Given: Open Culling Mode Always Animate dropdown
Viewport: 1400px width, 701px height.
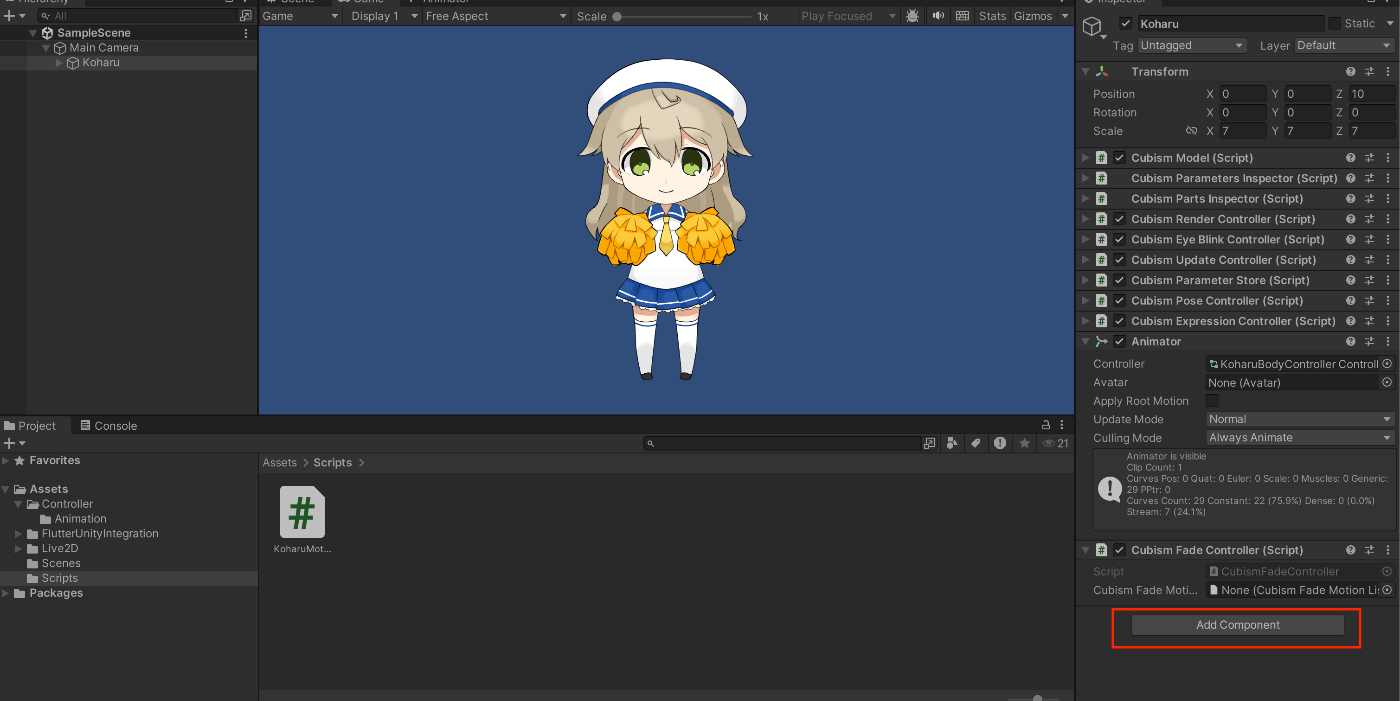Looking at the screenshot, I should (1300, 438).
